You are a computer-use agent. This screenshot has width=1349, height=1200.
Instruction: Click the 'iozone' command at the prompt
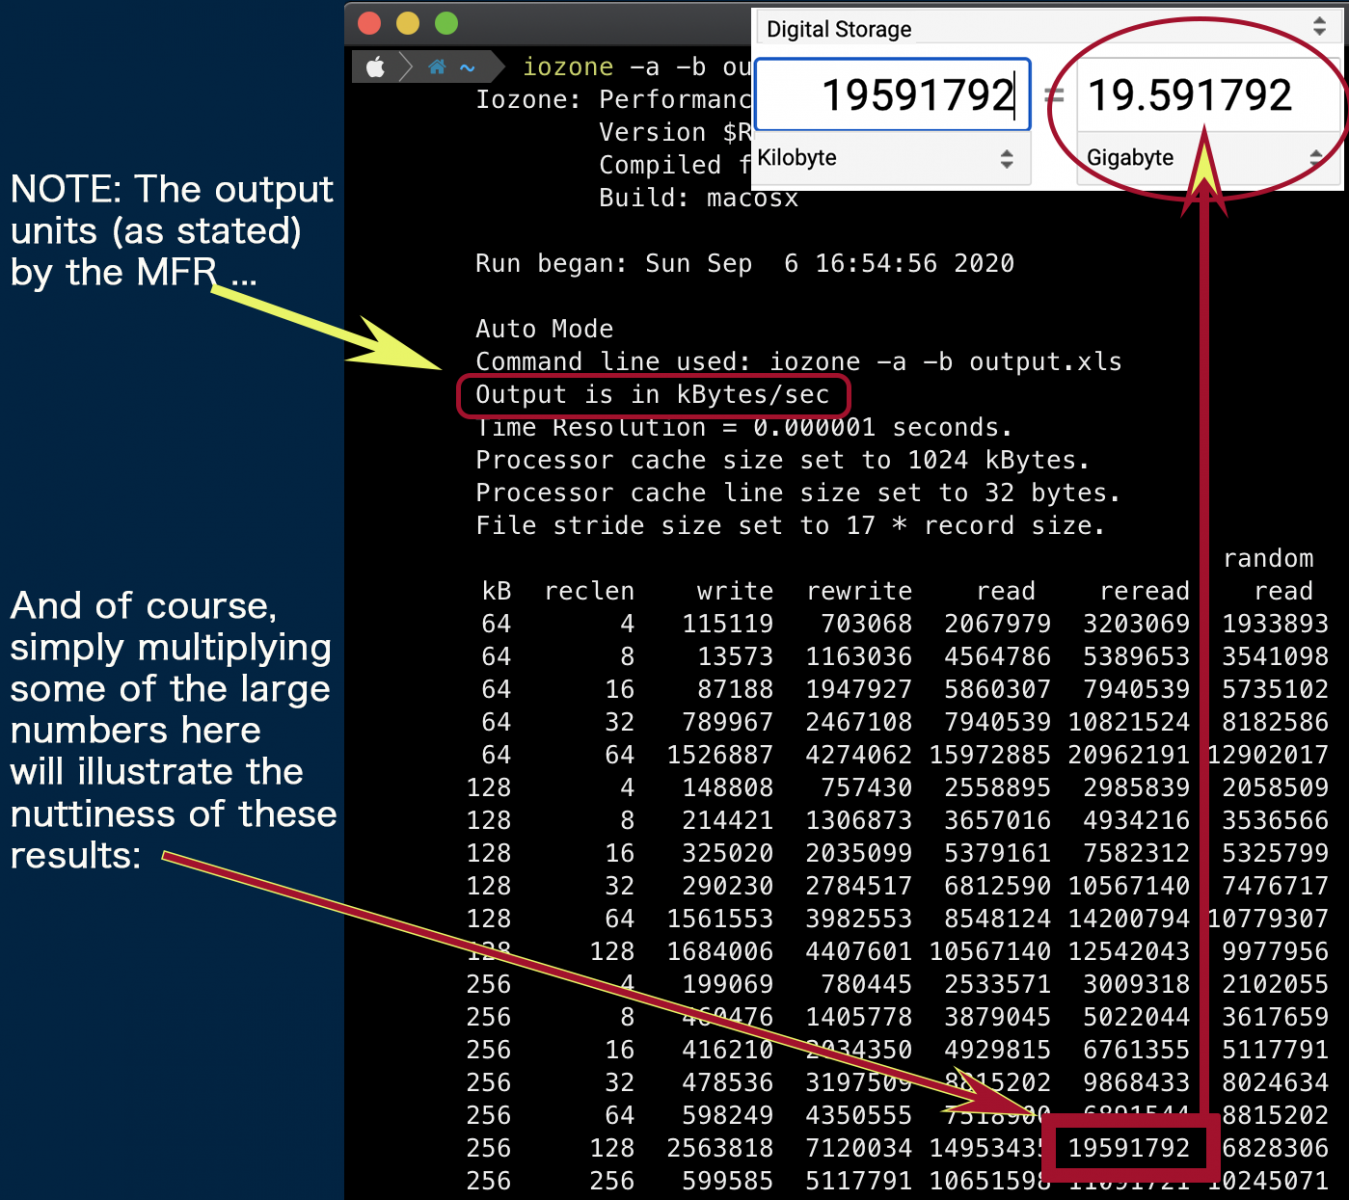568,67
